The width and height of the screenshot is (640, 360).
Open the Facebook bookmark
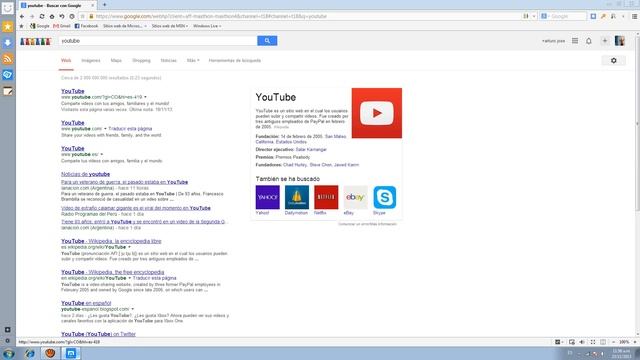86,26
